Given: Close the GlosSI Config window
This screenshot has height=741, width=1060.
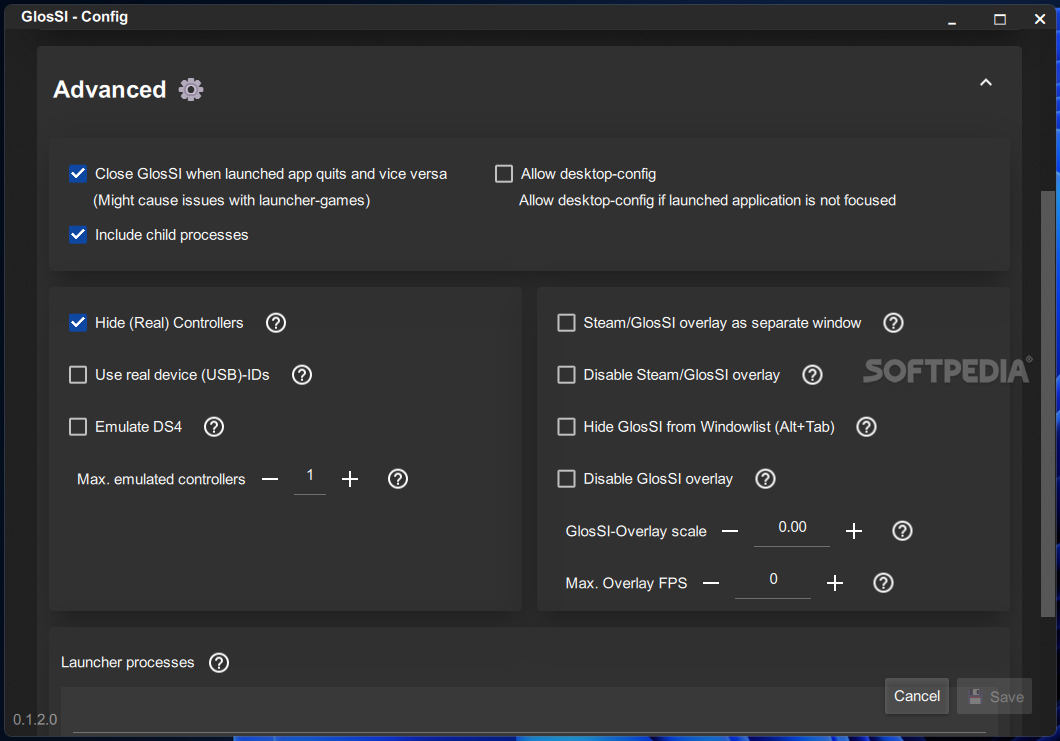Looking at the screenshot, I should 1040,19.
